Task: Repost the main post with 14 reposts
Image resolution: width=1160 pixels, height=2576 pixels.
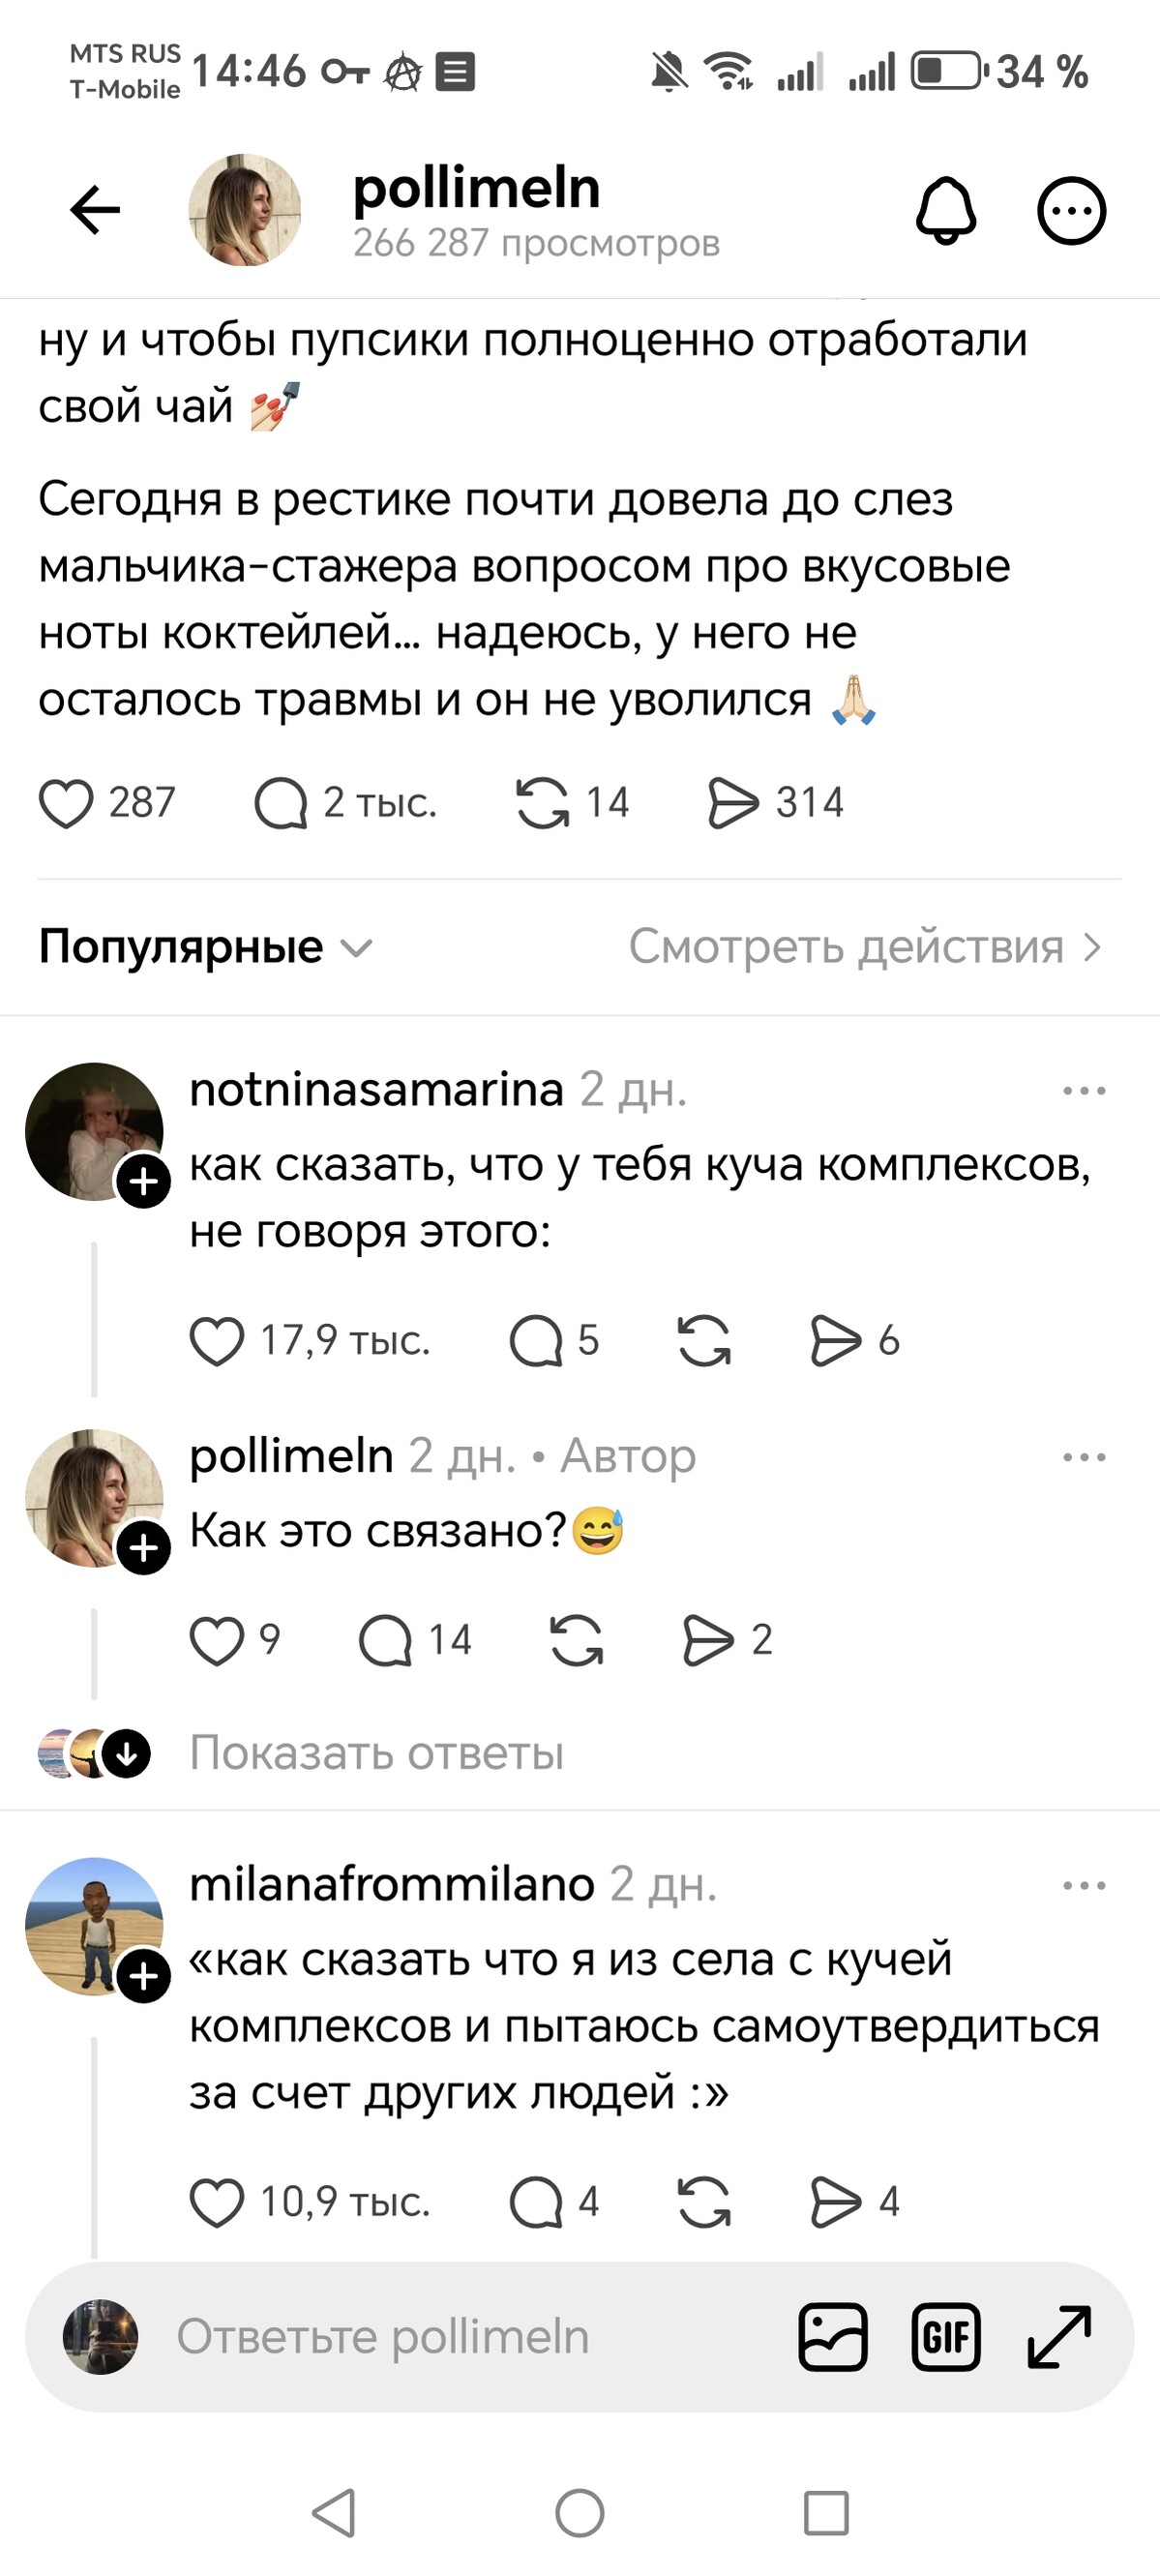Action: 542,803
